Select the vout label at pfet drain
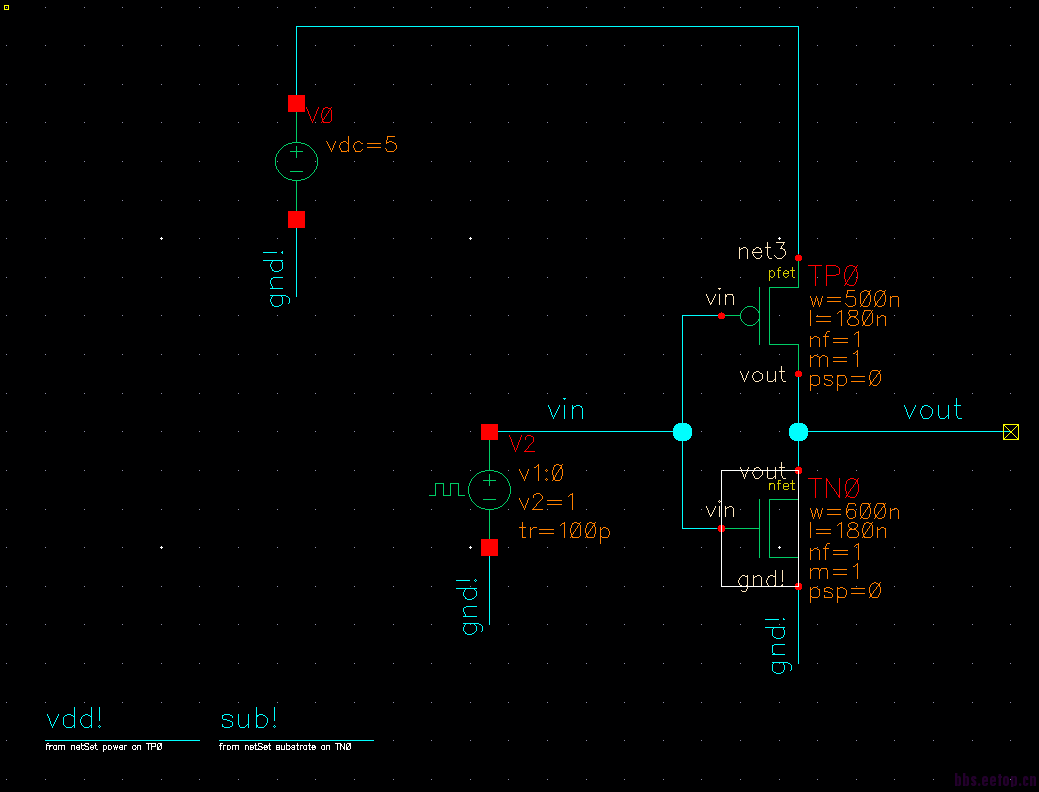Image resolution: width=1039 pixels, height=792 pixels. pyautogui.click(x=763, y=375)
